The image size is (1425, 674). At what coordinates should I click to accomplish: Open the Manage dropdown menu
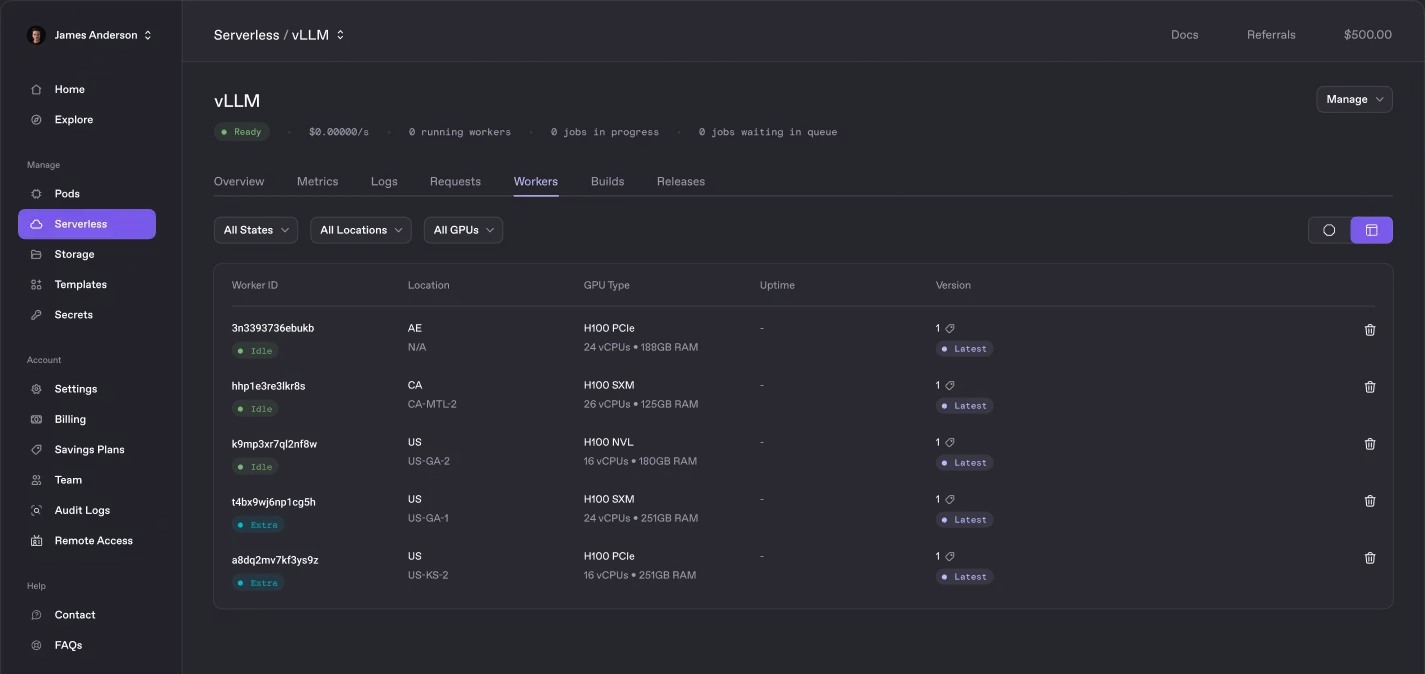(x=1354, y=99)
